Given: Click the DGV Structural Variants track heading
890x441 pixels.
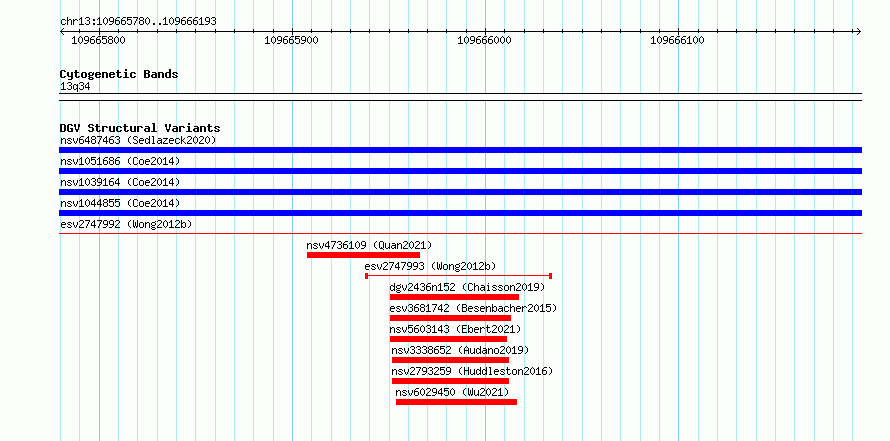Looking at the screenshot, I should [x=140, y=128].
